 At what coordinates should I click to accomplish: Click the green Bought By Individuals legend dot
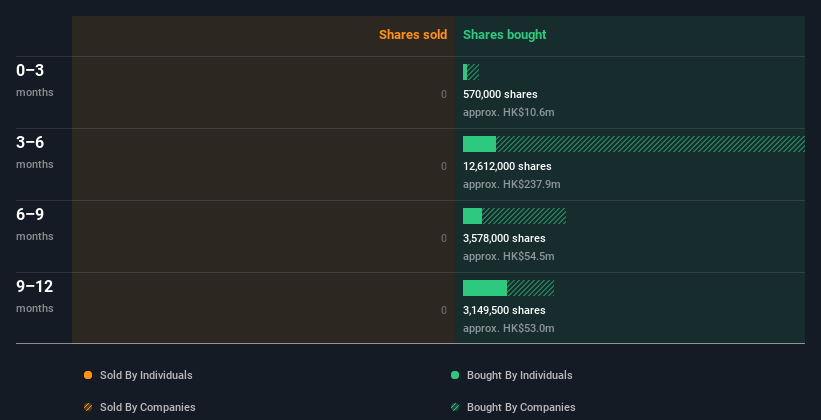tap(455, 375)
